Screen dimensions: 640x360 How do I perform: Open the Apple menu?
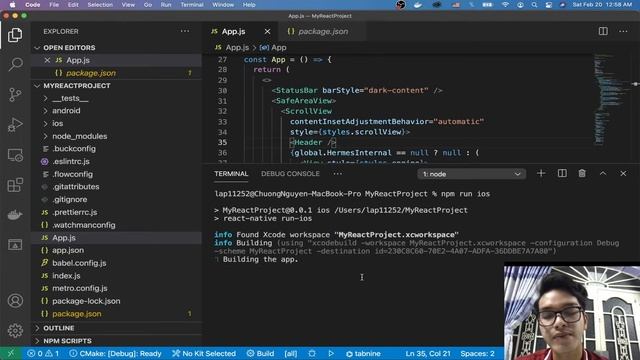(x=12, y=5)
